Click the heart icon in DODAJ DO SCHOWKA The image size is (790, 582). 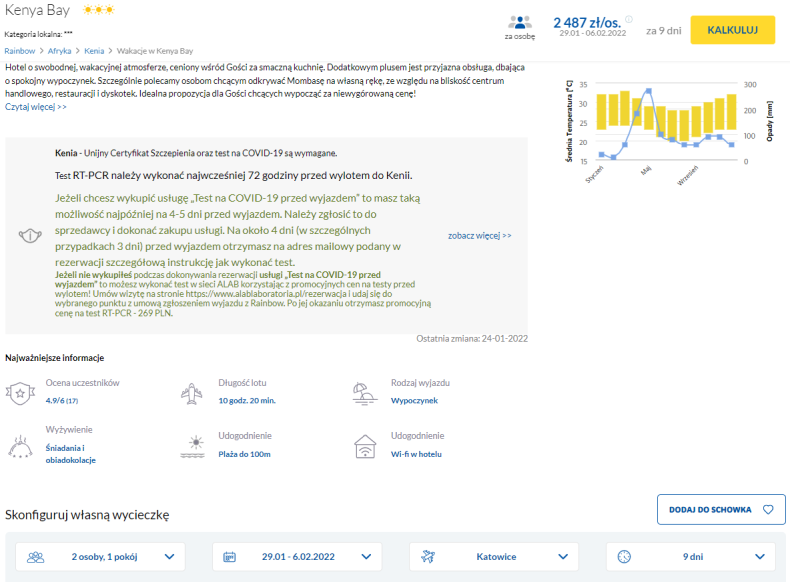[768, 509]
